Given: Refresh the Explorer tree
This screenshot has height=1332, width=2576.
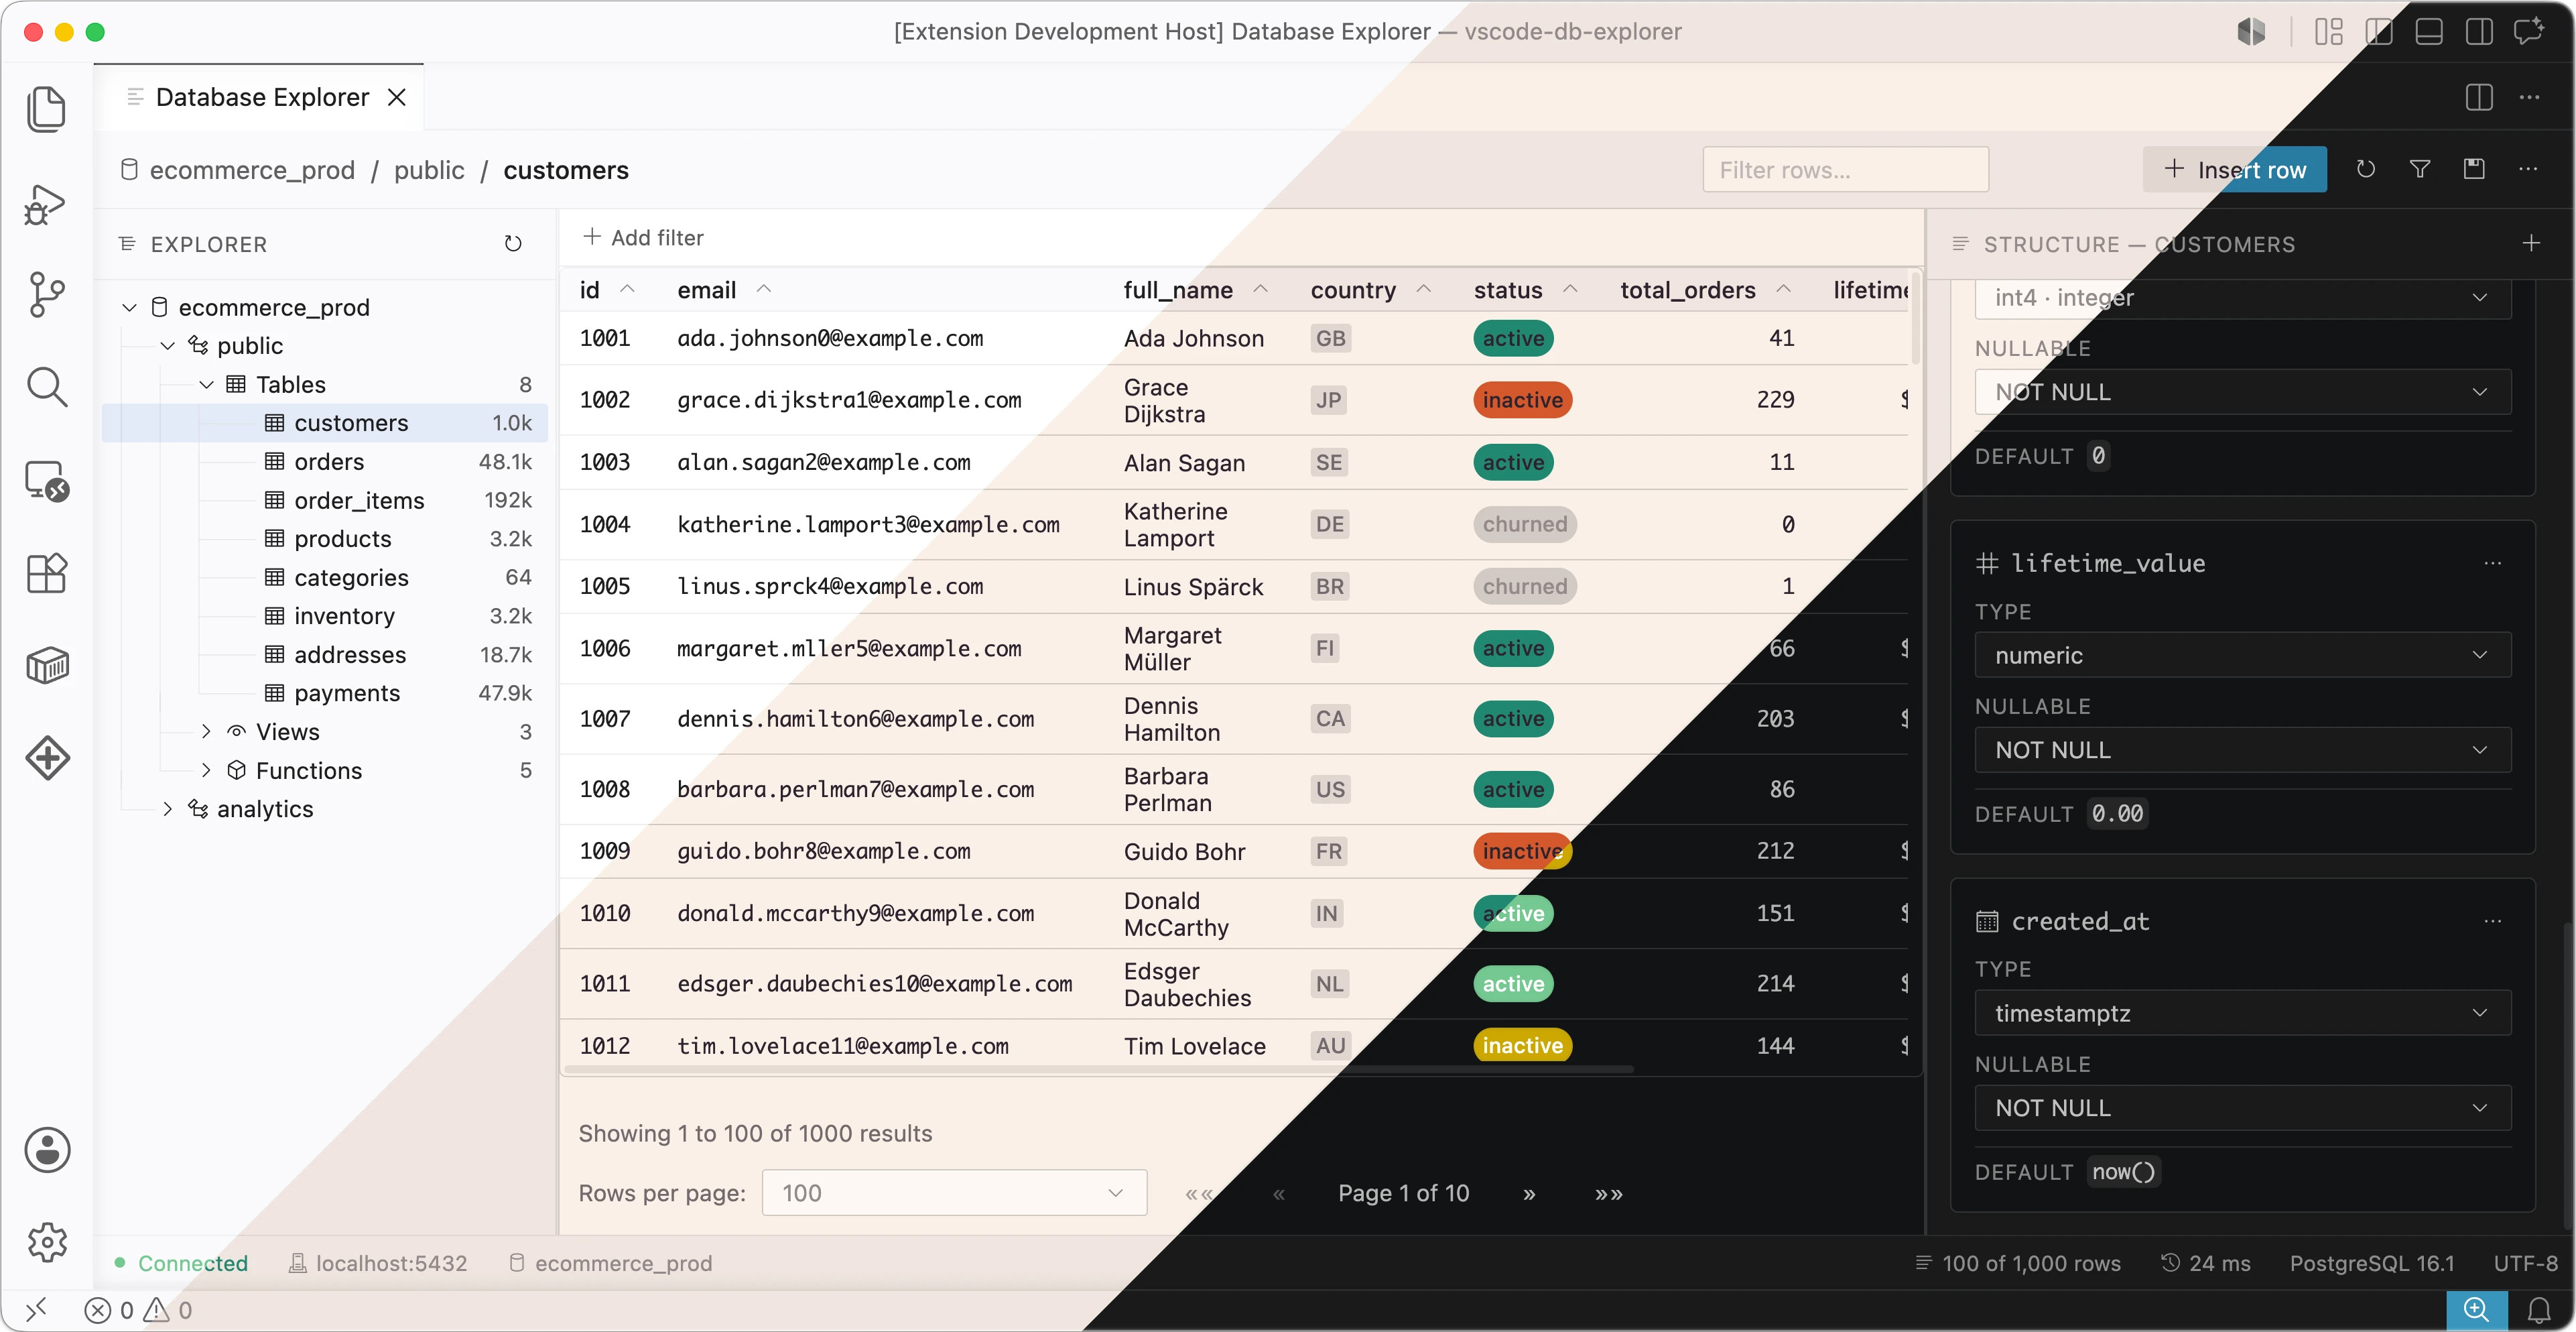Looking at the screenshot, I should coord(513,244).
